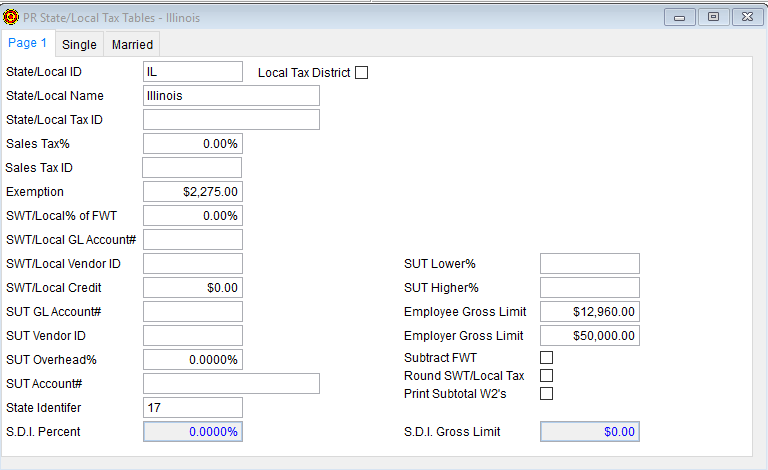The image size is (768, 470).
Task: Open the Single tab
Action: tap(79, 45)
